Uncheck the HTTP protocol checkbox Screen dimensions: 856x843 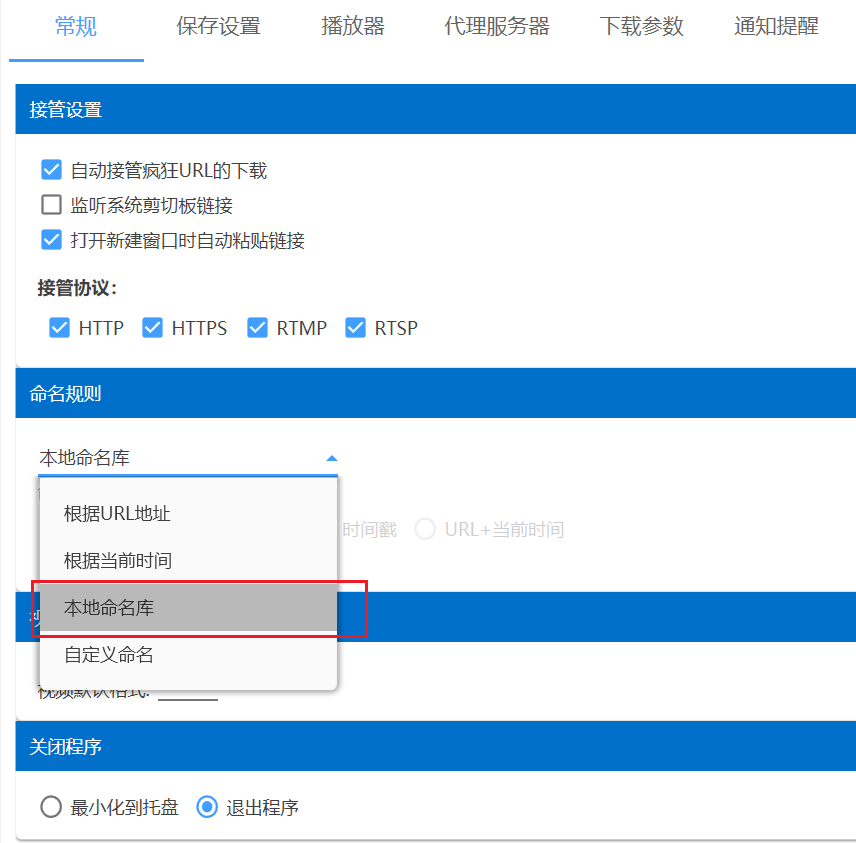tap(59, 328)
